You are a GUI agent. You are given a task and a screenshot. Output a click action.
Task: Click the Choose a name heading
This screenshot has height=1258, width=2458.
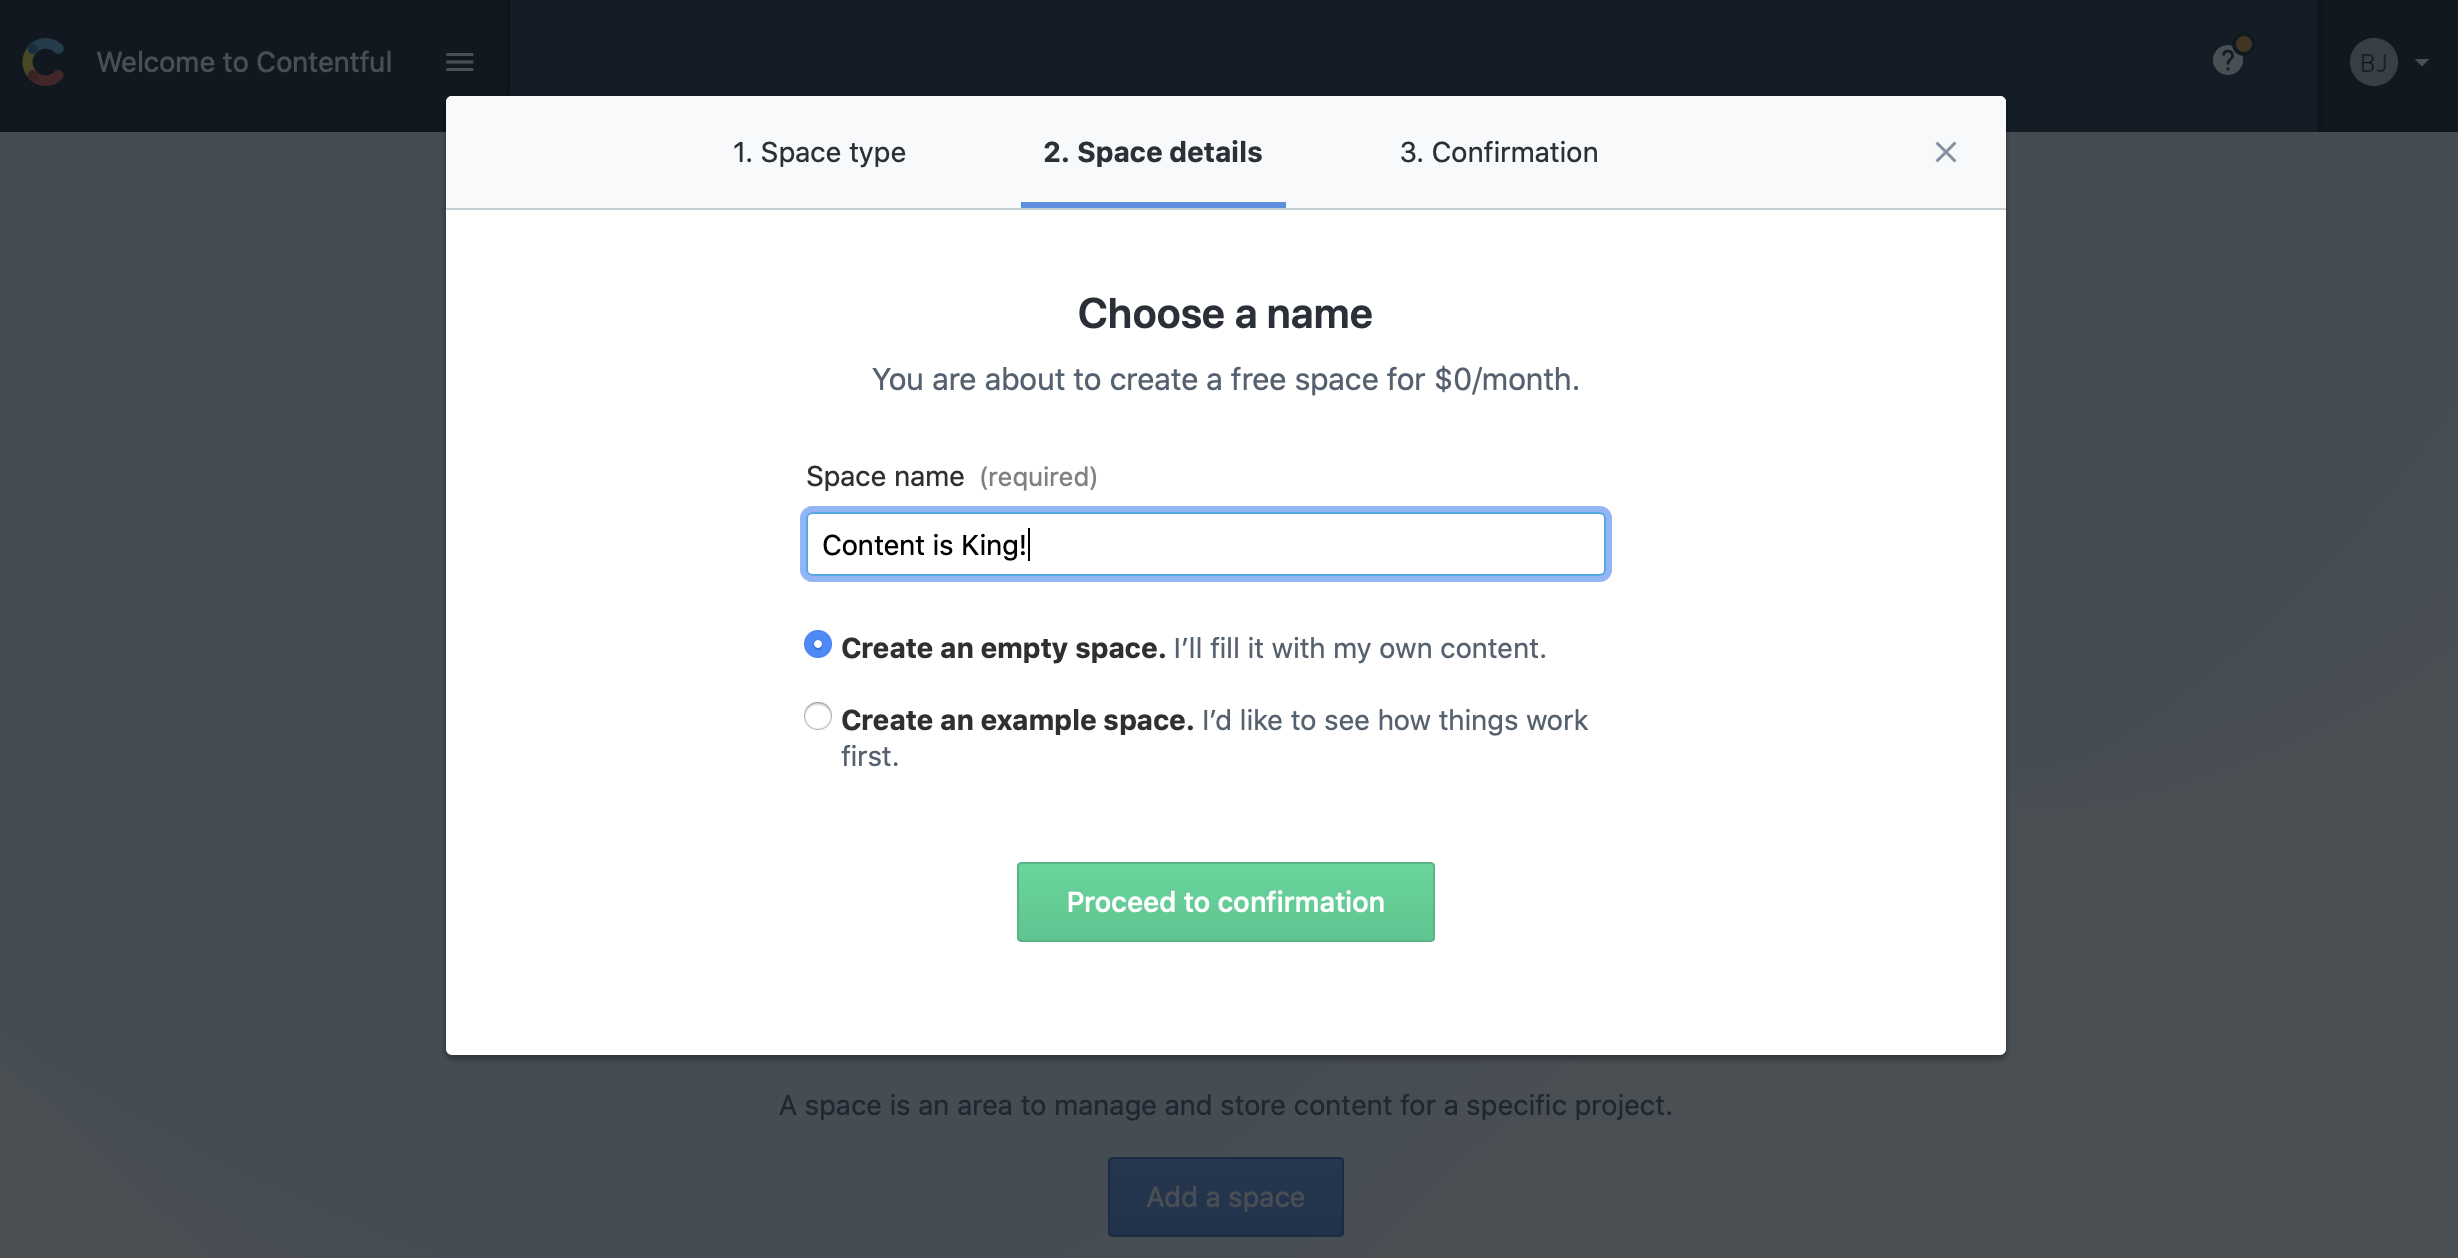pyautogui.click(x=1225, y=314)
